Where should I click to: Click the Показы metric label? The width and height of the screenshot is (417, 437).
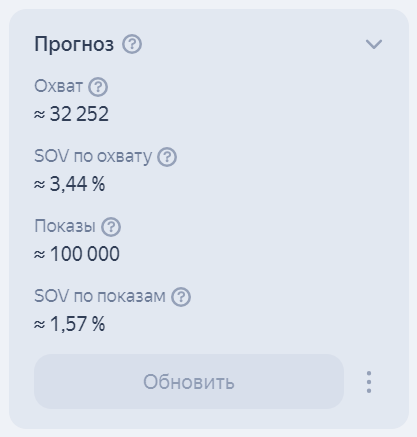coord(65,226)
